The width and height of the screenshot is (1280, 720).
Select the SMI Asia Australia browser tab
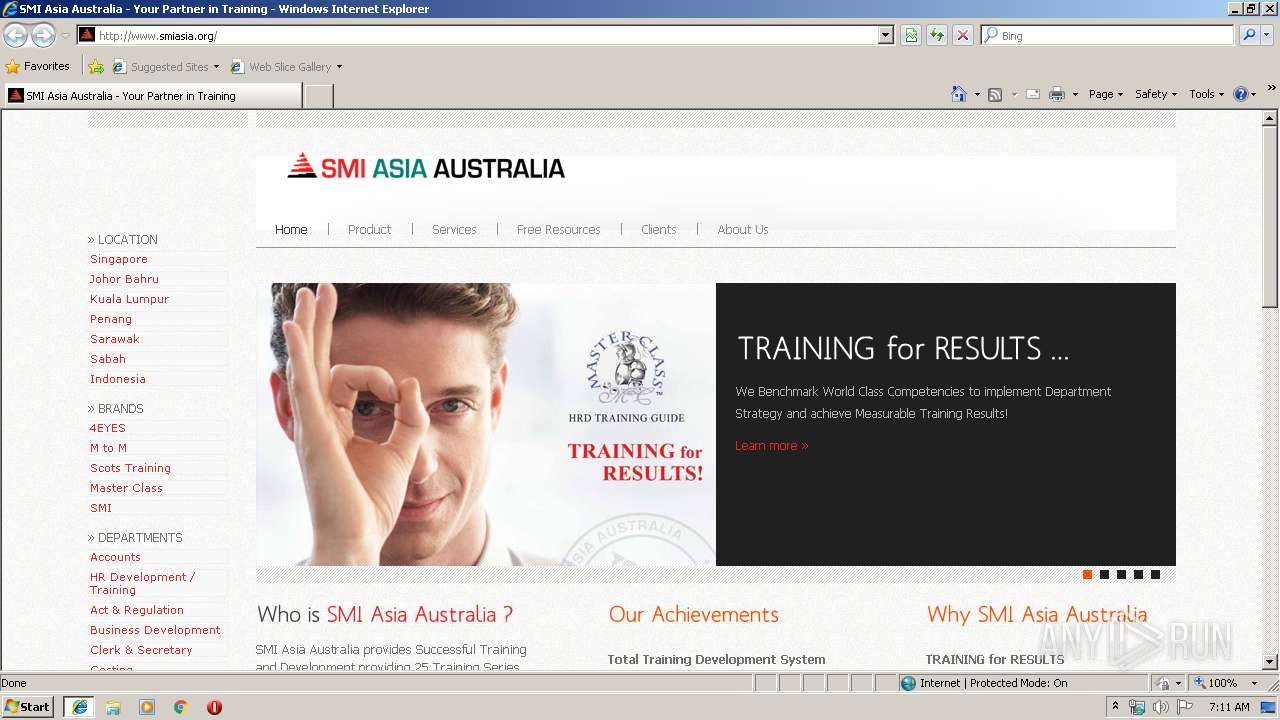pos(152,96)
